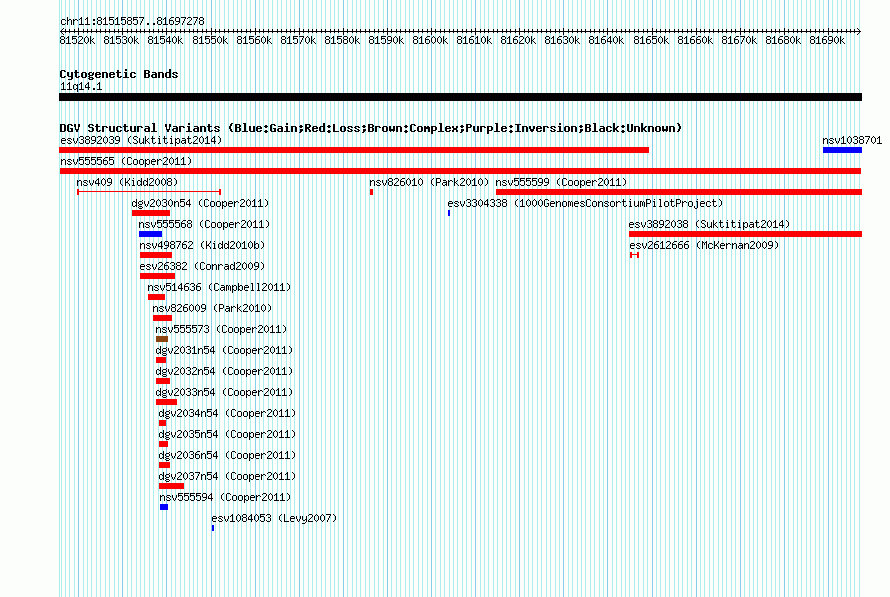Open nsv555594 (Cooper2011) label

coord(225,497)
